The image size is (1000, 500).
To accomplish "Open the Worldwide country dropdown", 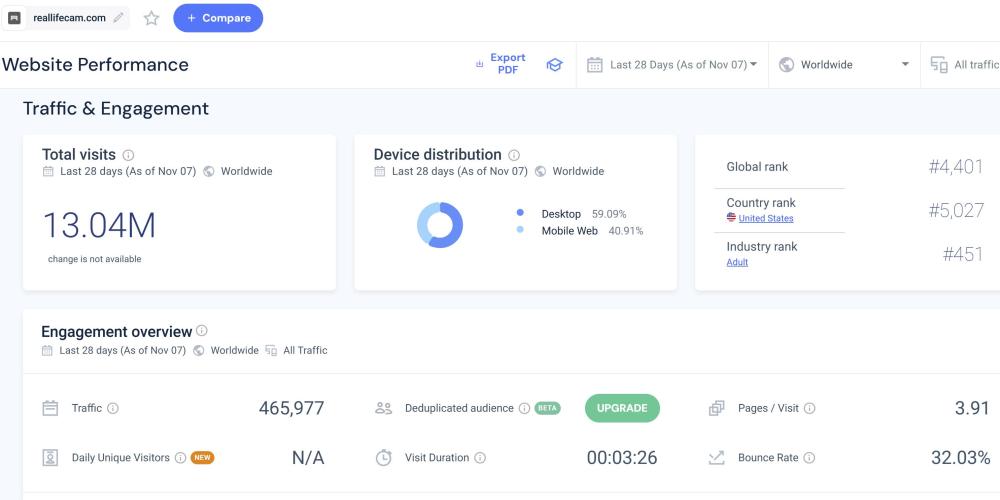I will (x=844, y=65).
